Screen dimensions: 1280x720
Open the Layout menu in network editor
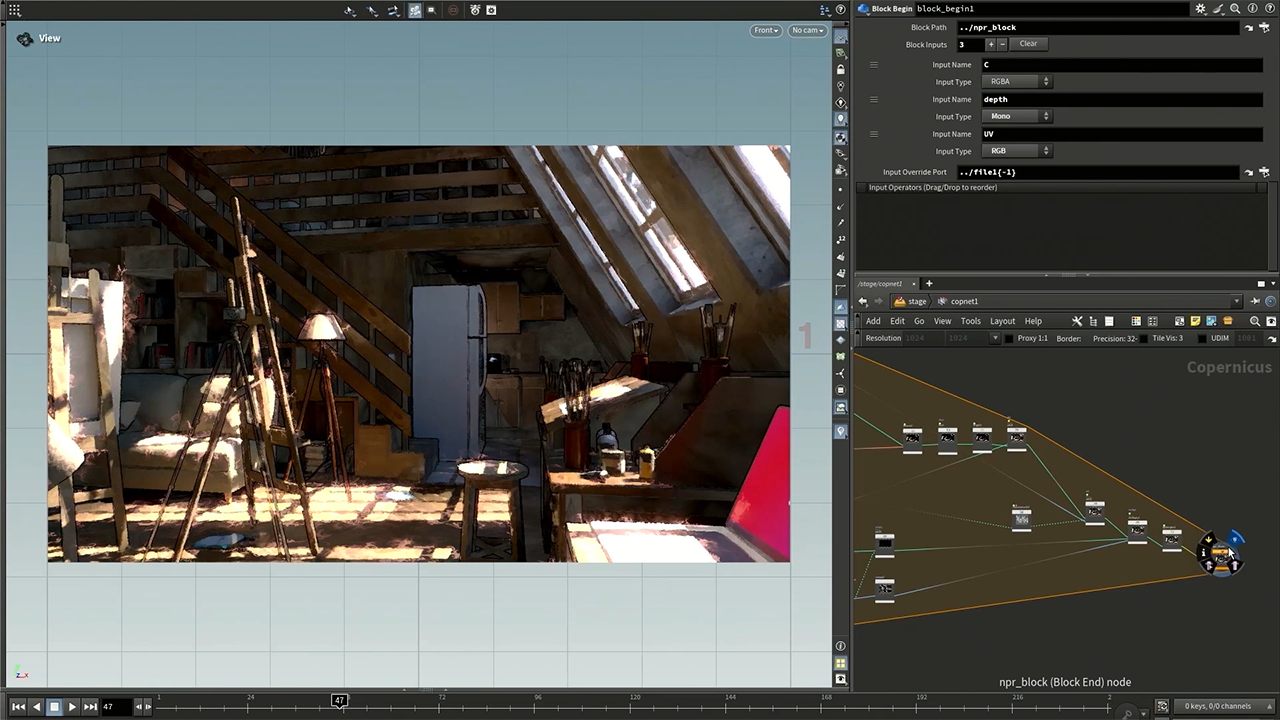pos(1002,321)
